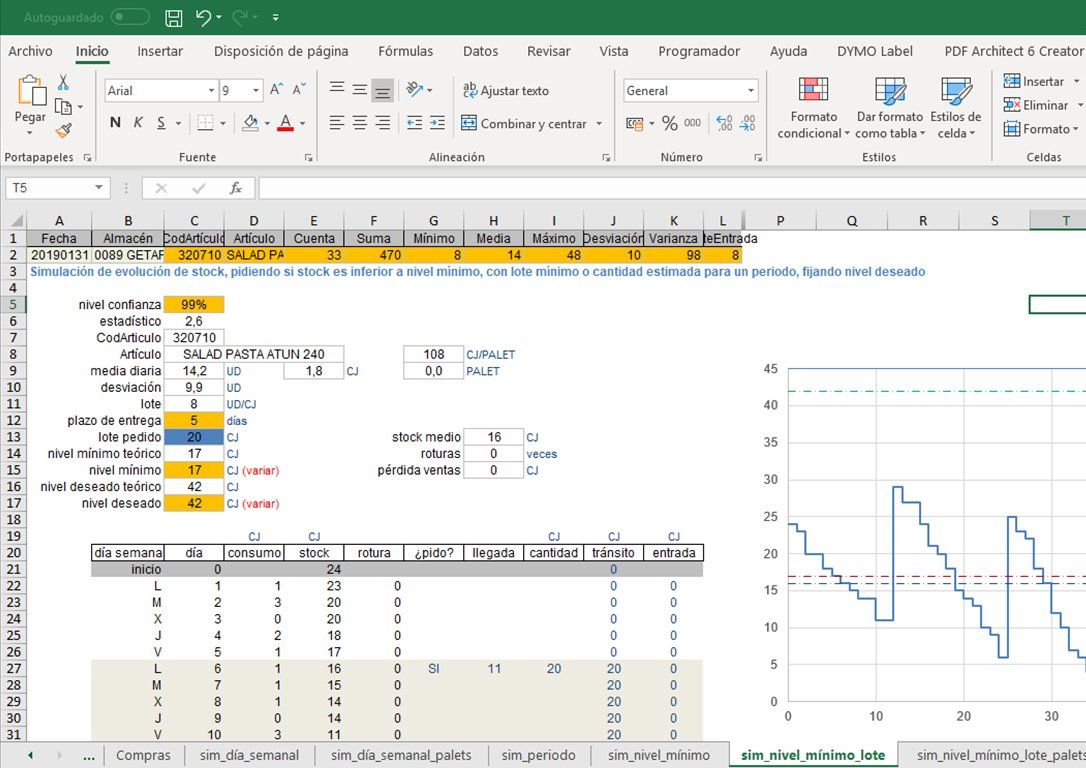Toggle bold N formatting
Screen dimensions: 1086x768
115,123
